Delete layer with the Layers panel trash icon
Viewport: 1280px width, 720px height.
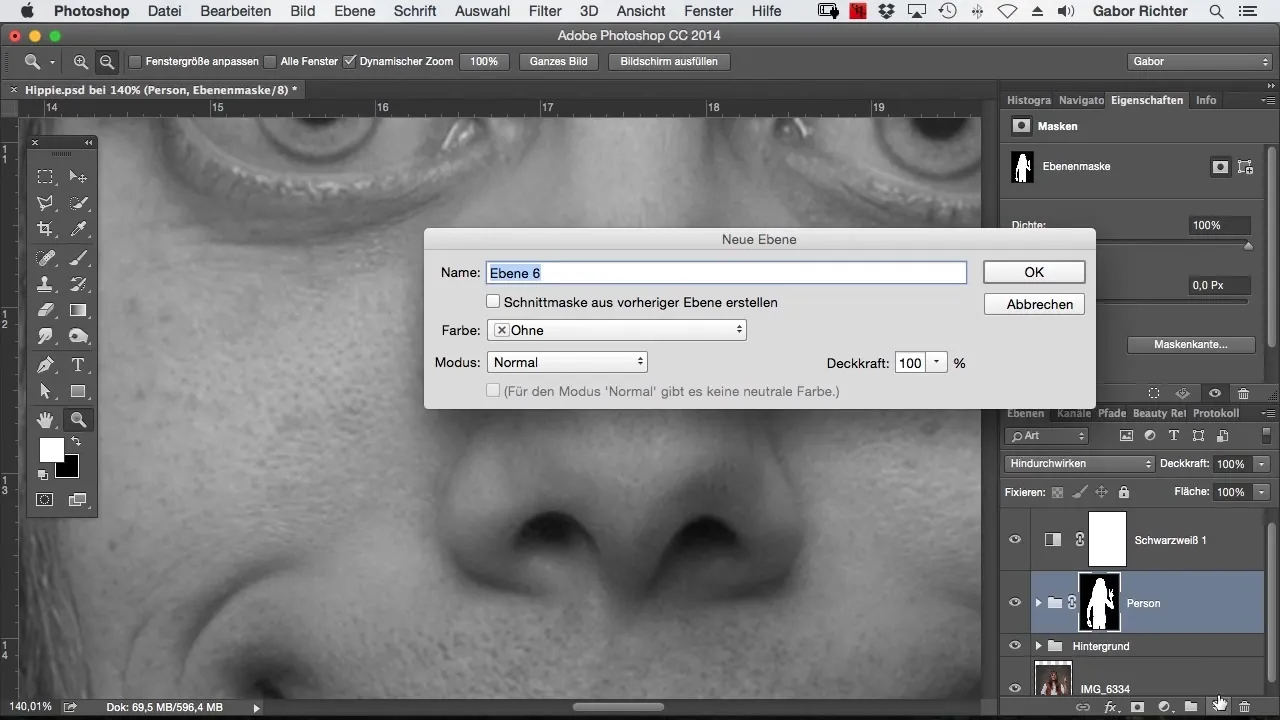pos(1244,707)
